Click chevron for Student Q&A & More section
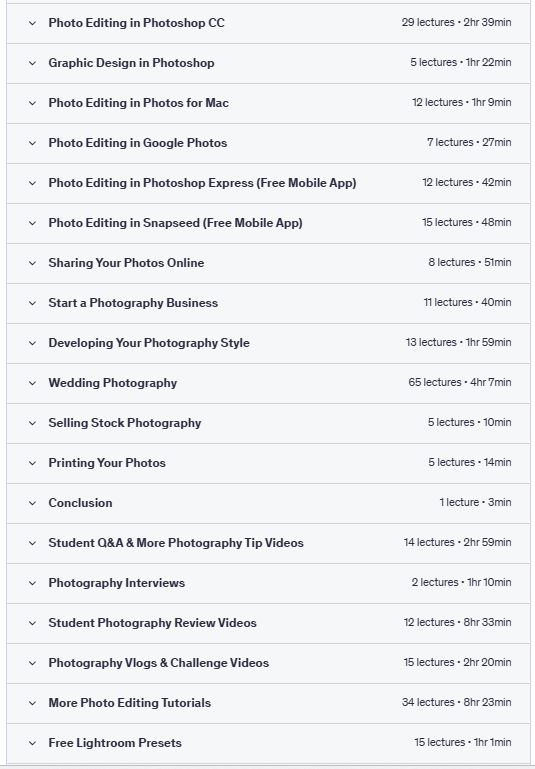Image resolution: width=535 pixels, height=769 pixels. click(32, 543)
